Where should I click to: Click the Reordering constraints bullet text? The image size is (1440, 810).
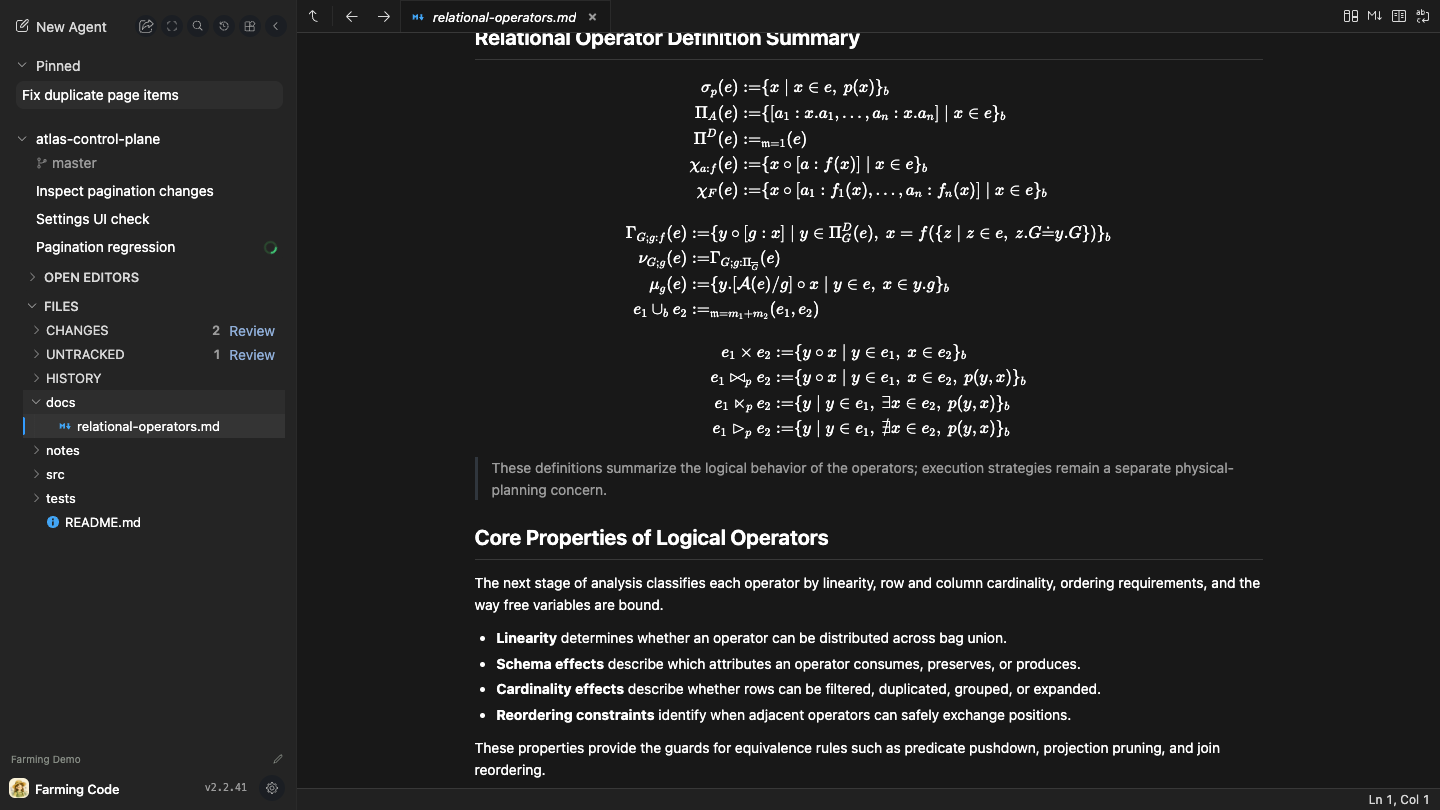click(783, 715)
